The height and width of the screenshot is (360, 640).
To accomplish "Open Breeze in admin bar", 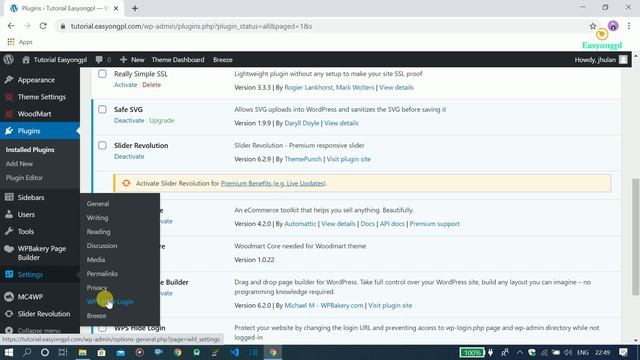I will coord(223,60).
